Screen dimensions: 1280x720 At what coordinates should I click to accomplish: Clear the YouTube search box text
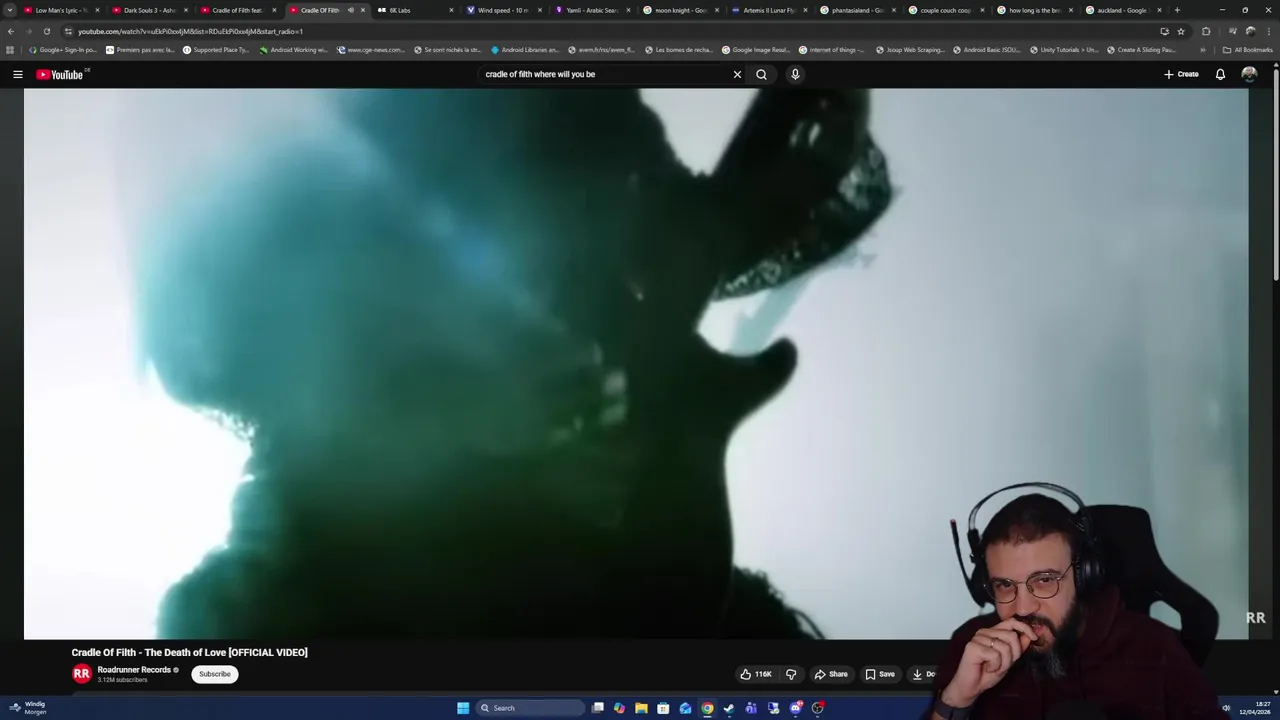point(737,74)
